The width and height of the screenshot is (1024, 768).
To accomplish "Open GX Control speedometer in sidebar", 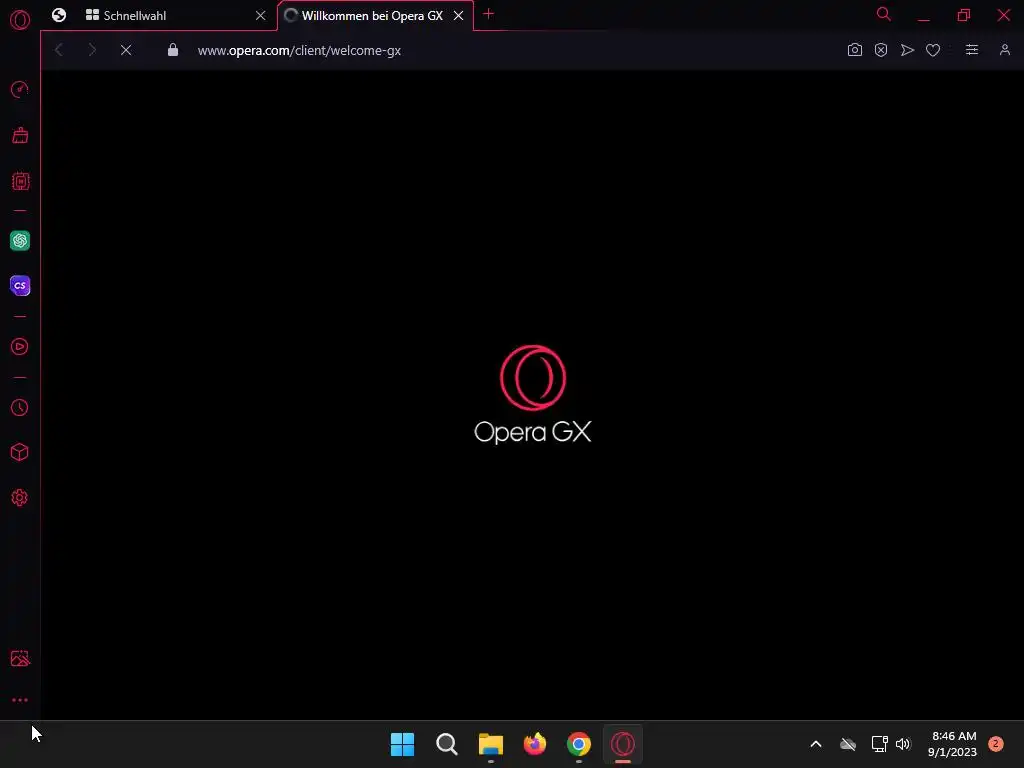I will (20, 89).
